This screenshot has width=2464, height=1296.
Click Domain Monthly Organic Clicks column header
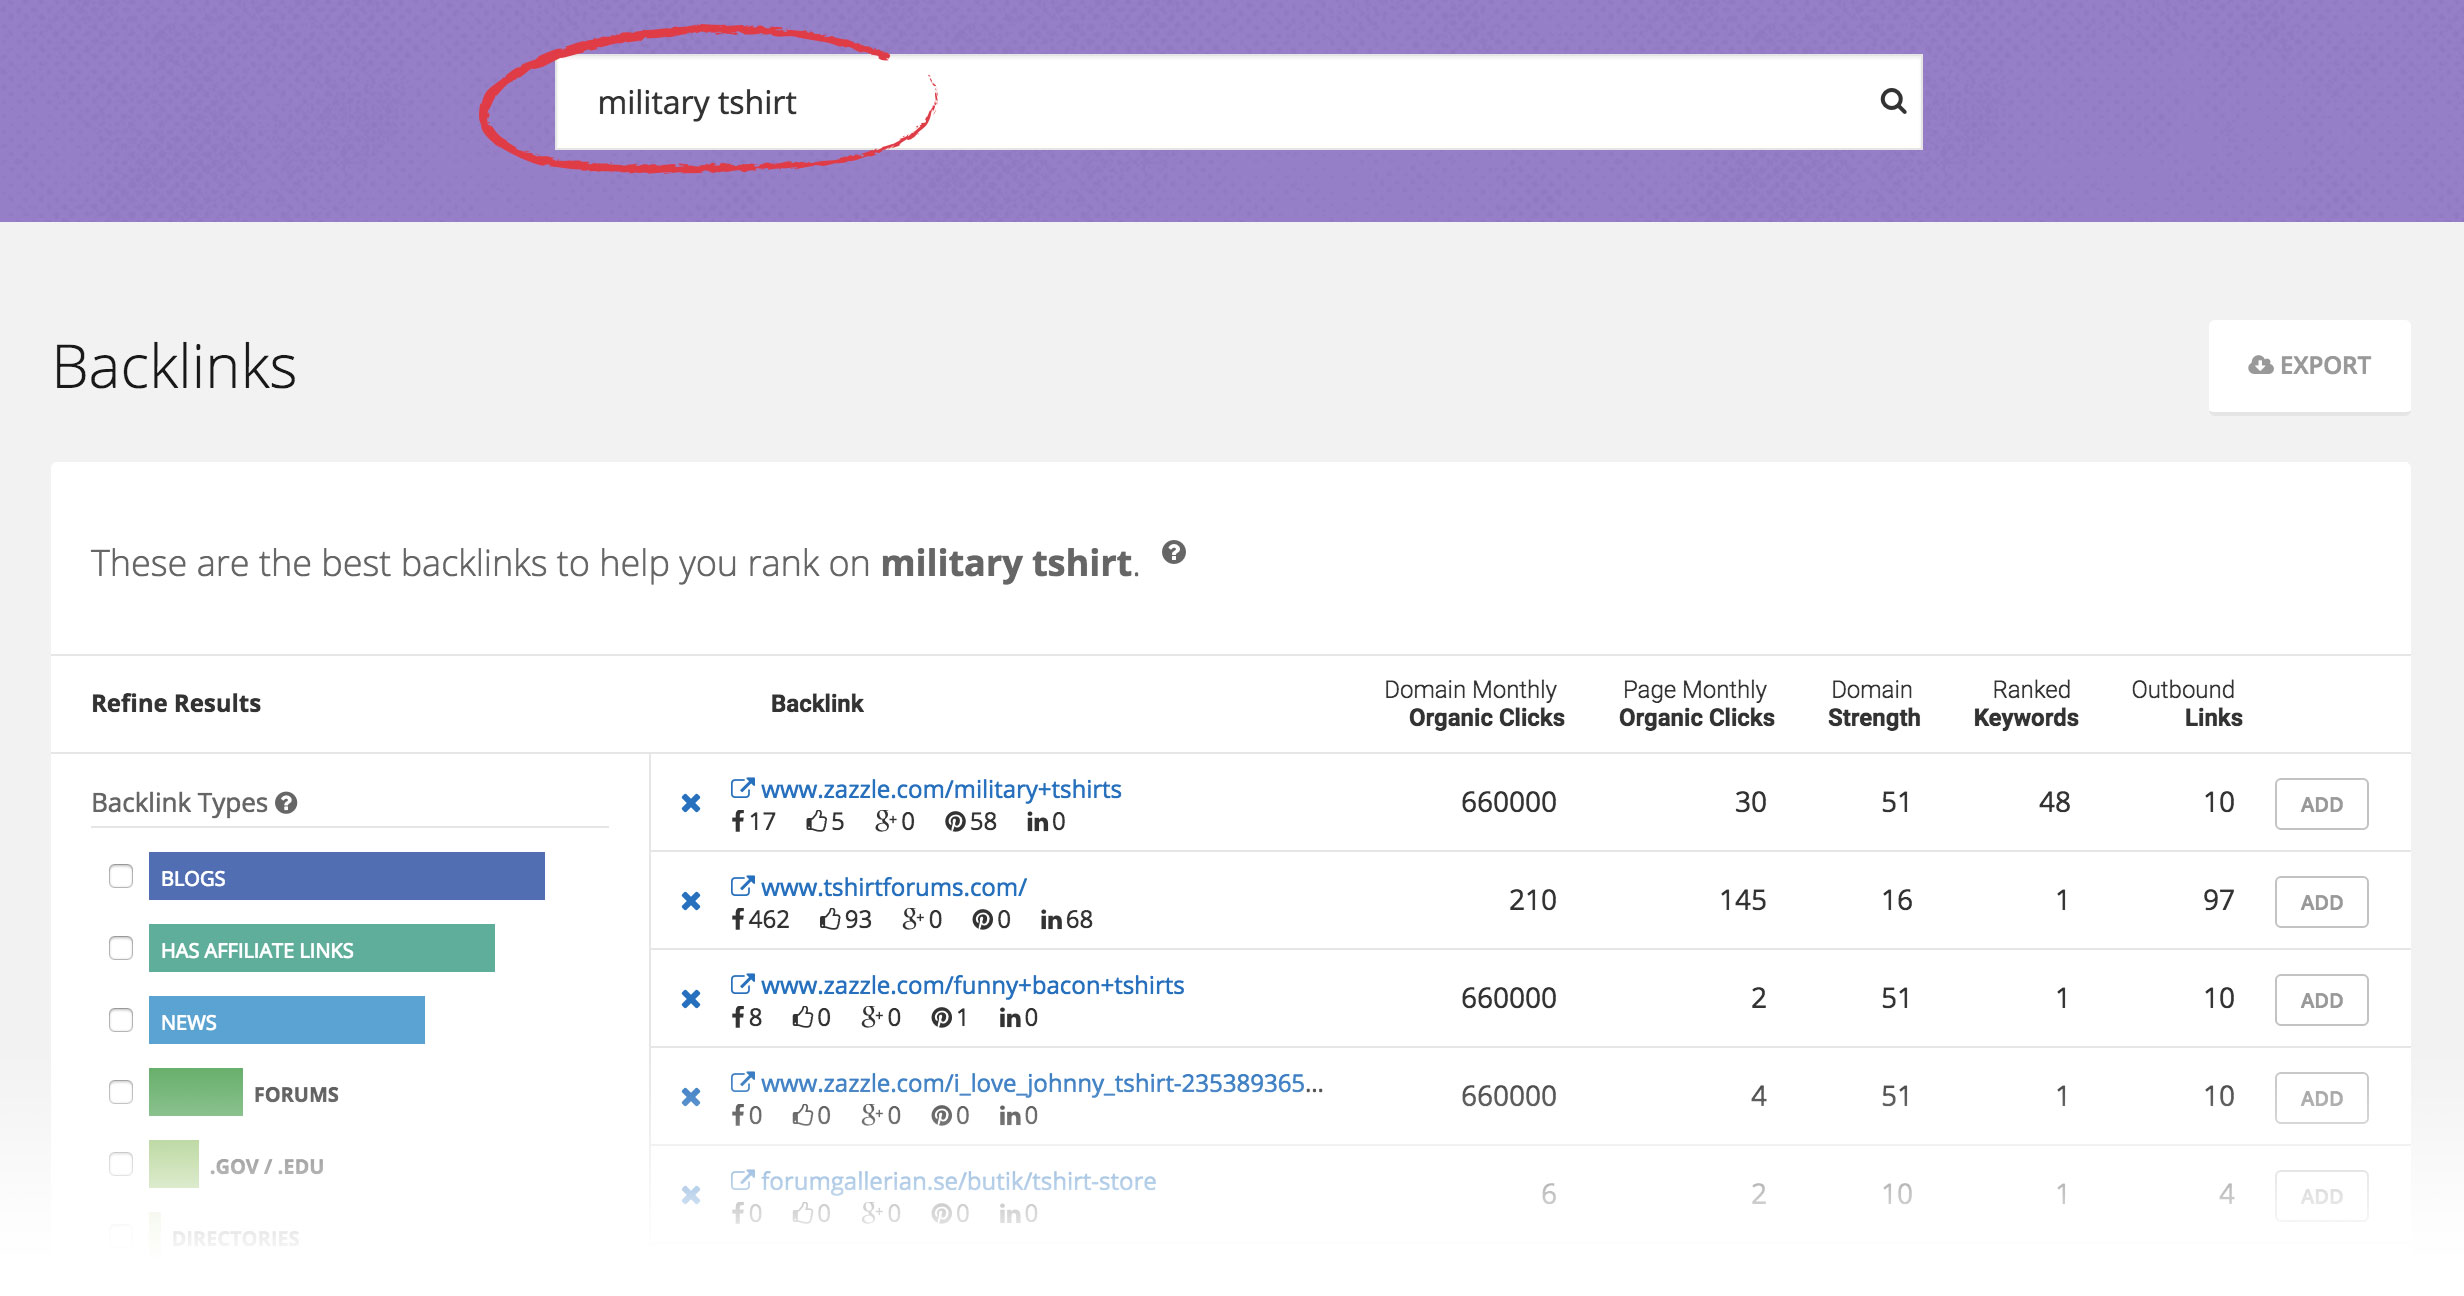pos(1474,704)
